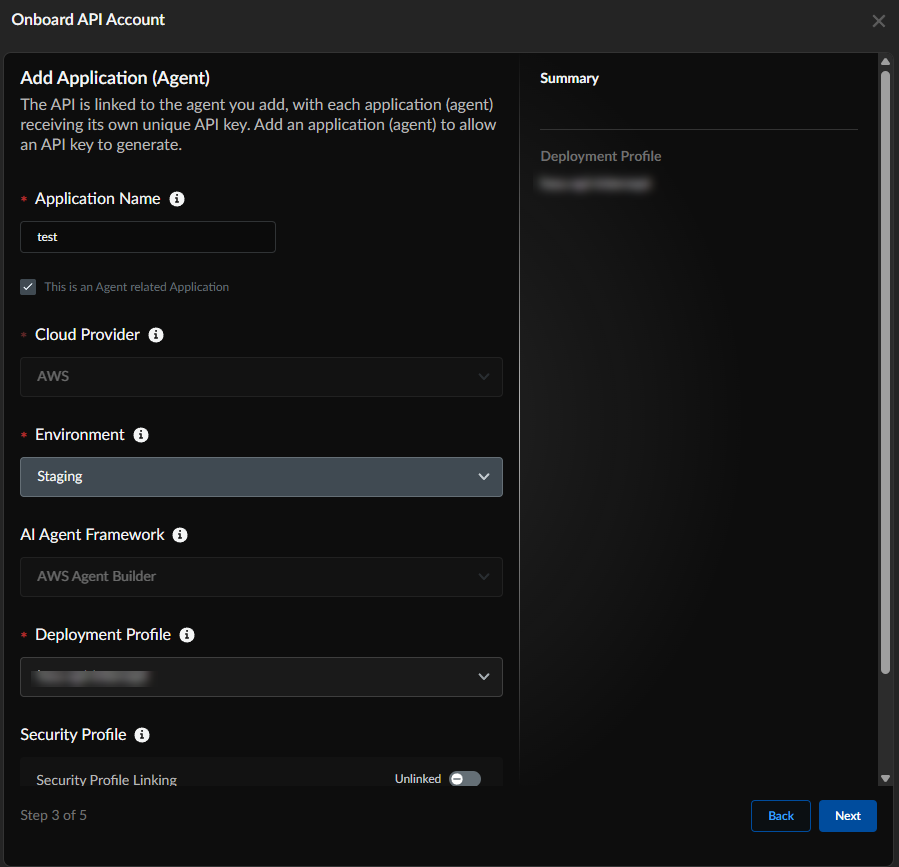Click the vertical scrollbar thumb
Viewport: 899px width, 867px height.
click(885, 370)
